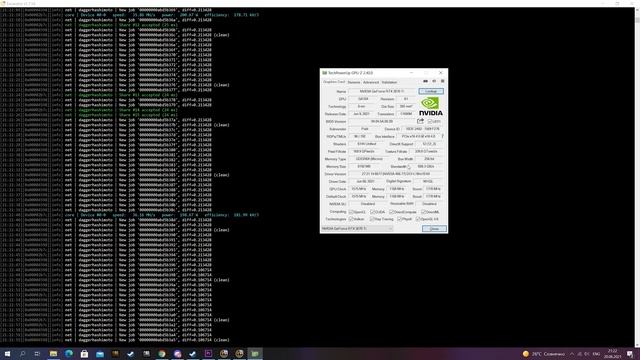Open Microsoft Edge from the taskbar
The image size is (640, 360).
tap(69, 353)
